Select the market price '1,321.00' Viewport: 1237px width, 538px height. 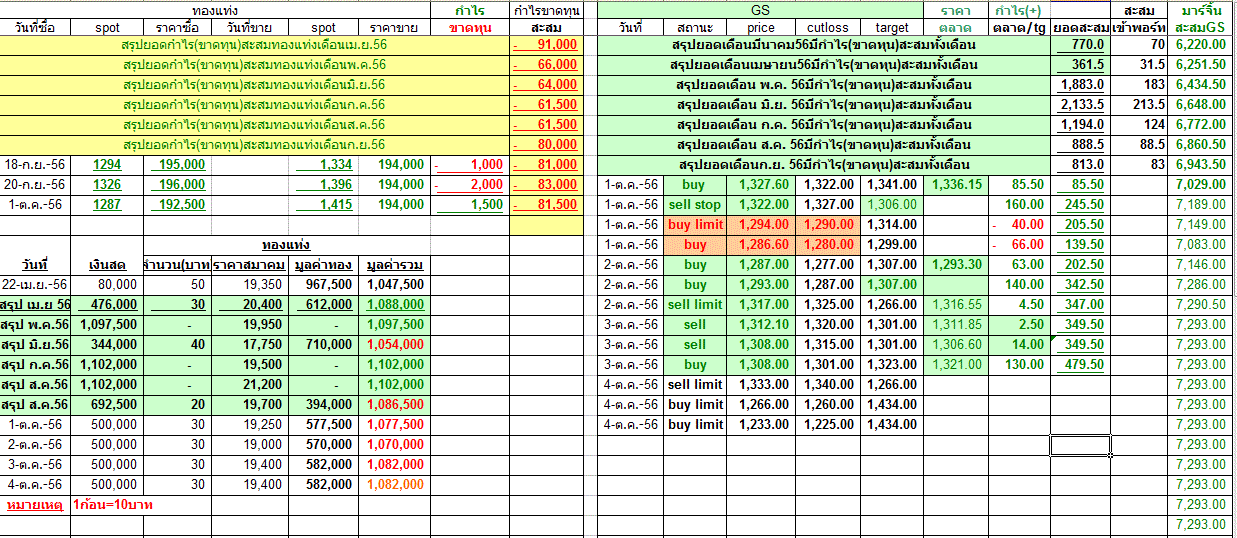(957, 364)
